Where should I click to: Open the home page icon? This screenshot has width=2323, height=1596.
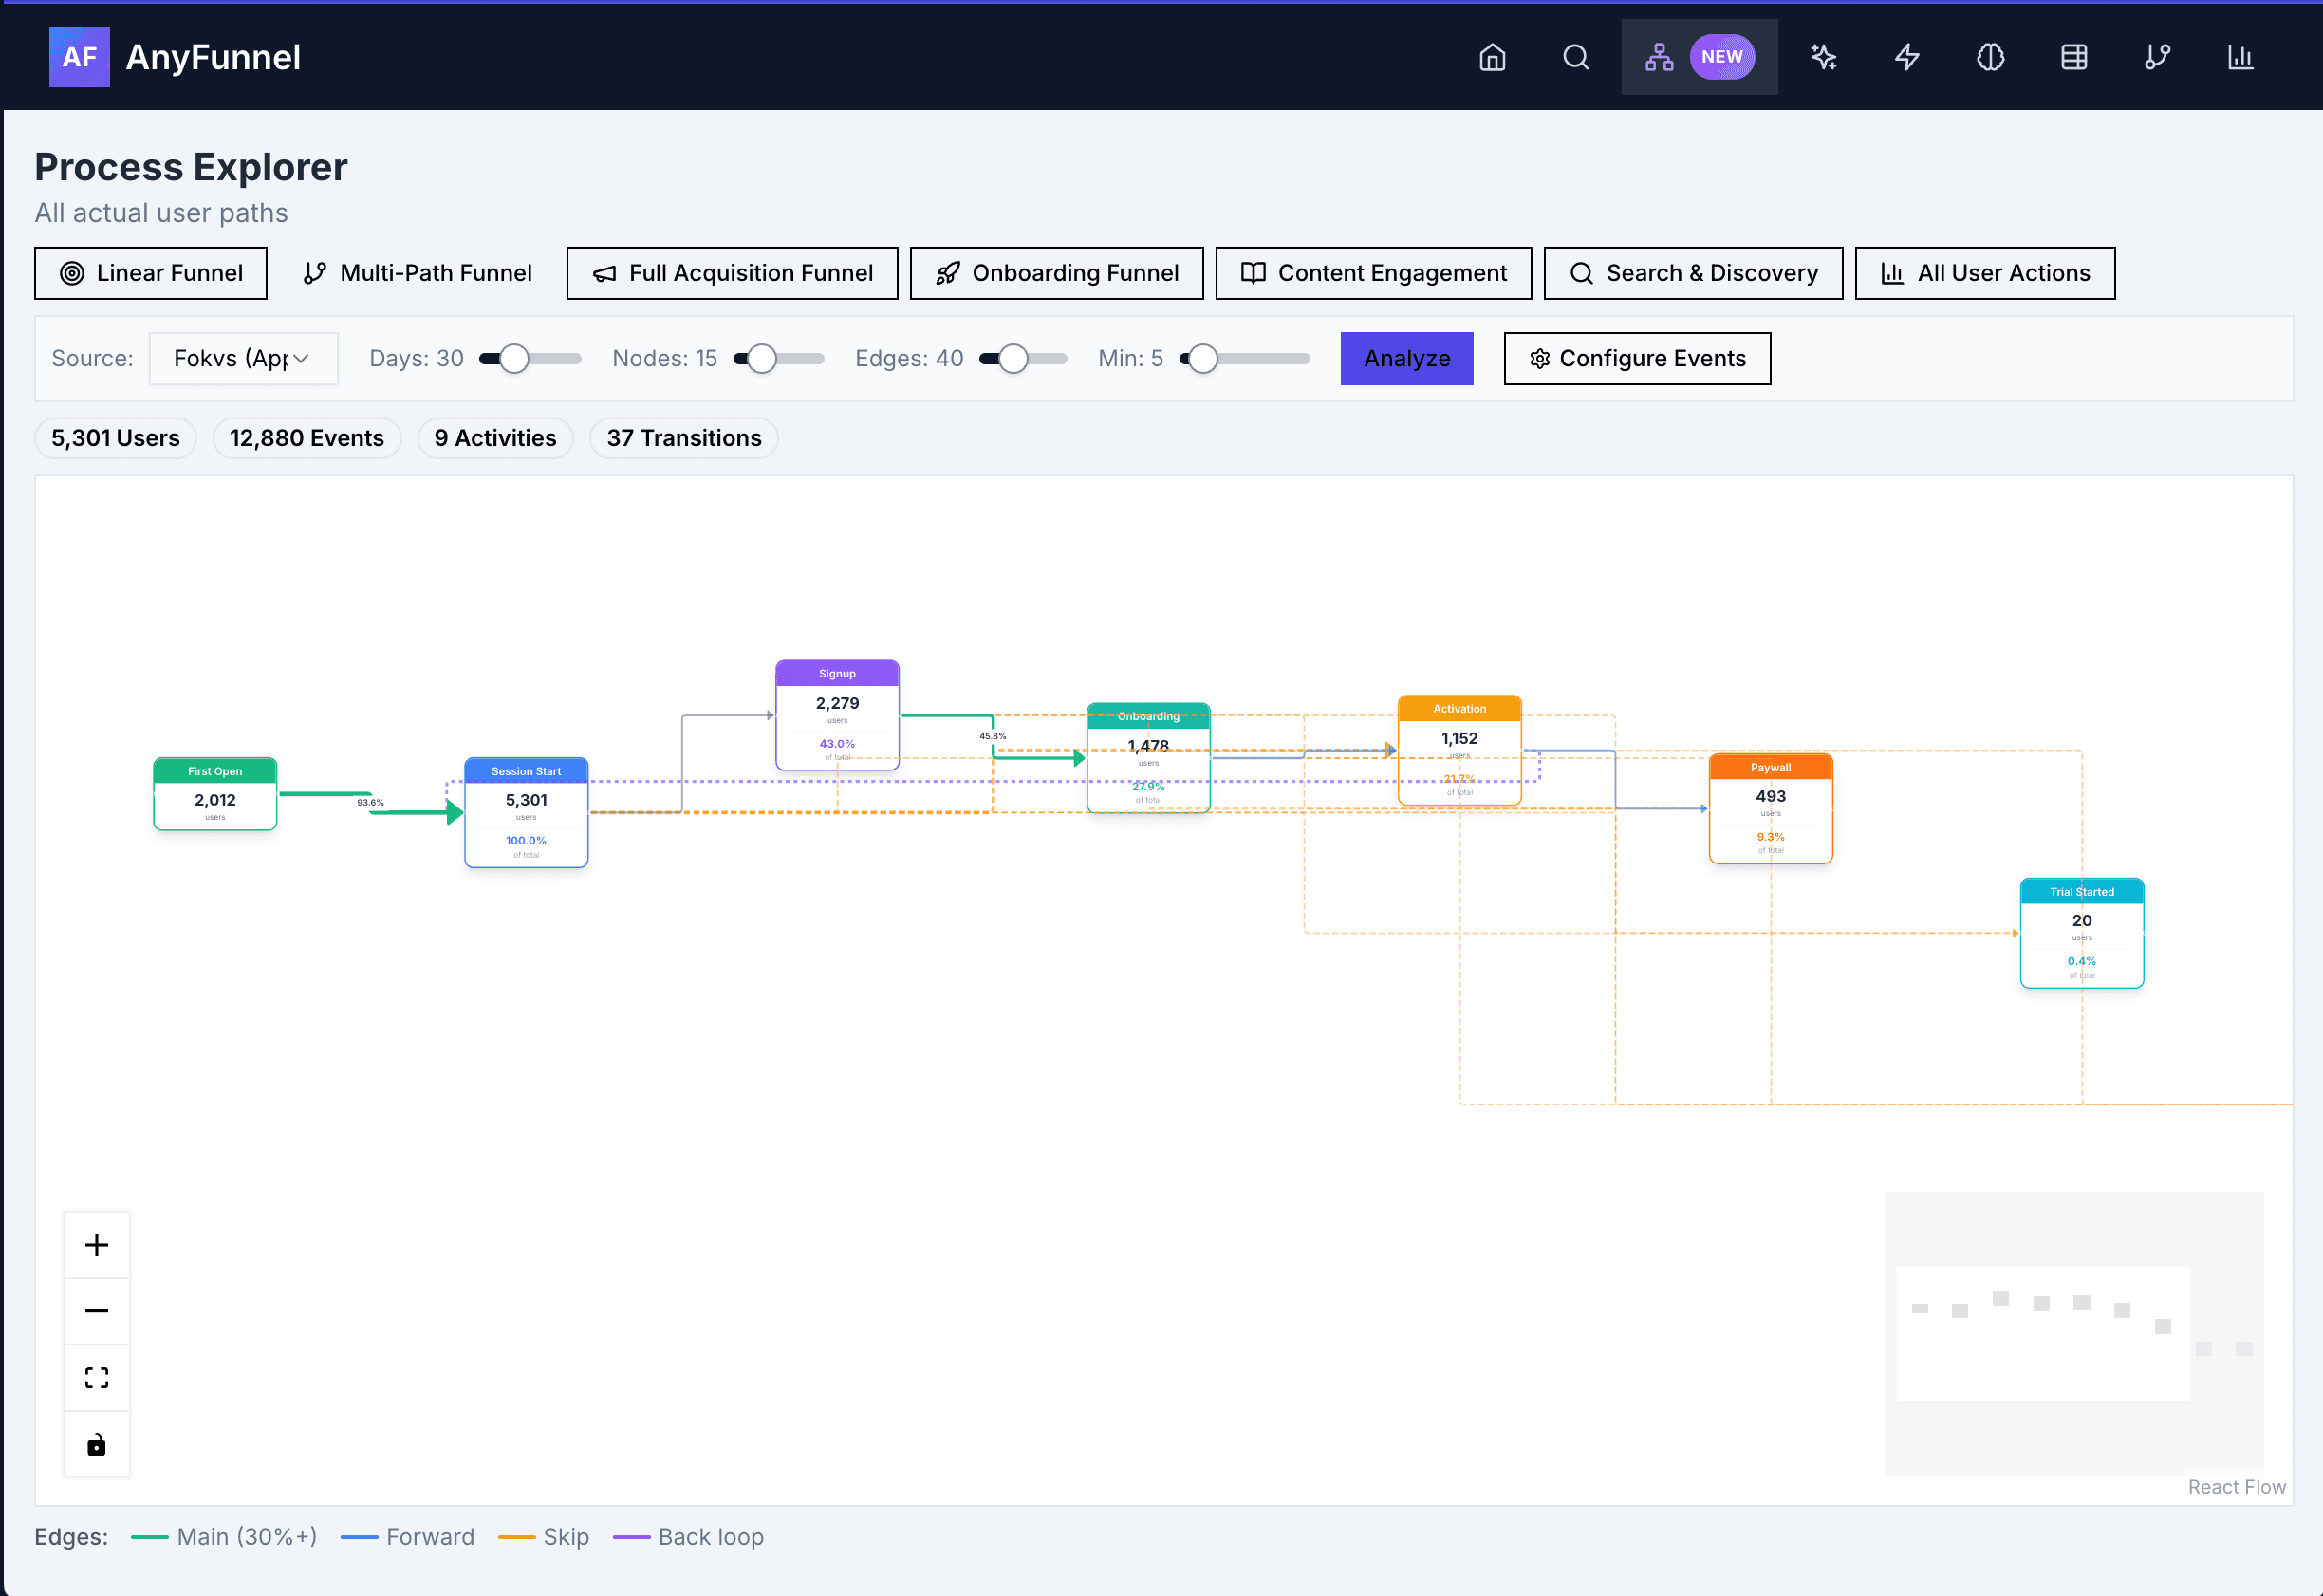point(1492,57)
